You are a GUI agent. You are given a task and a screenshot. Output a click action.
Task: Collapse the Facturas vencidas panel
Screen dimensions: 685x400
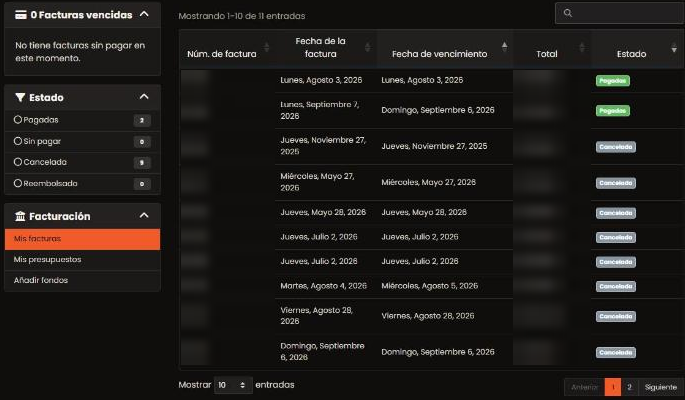coord(144,14)
